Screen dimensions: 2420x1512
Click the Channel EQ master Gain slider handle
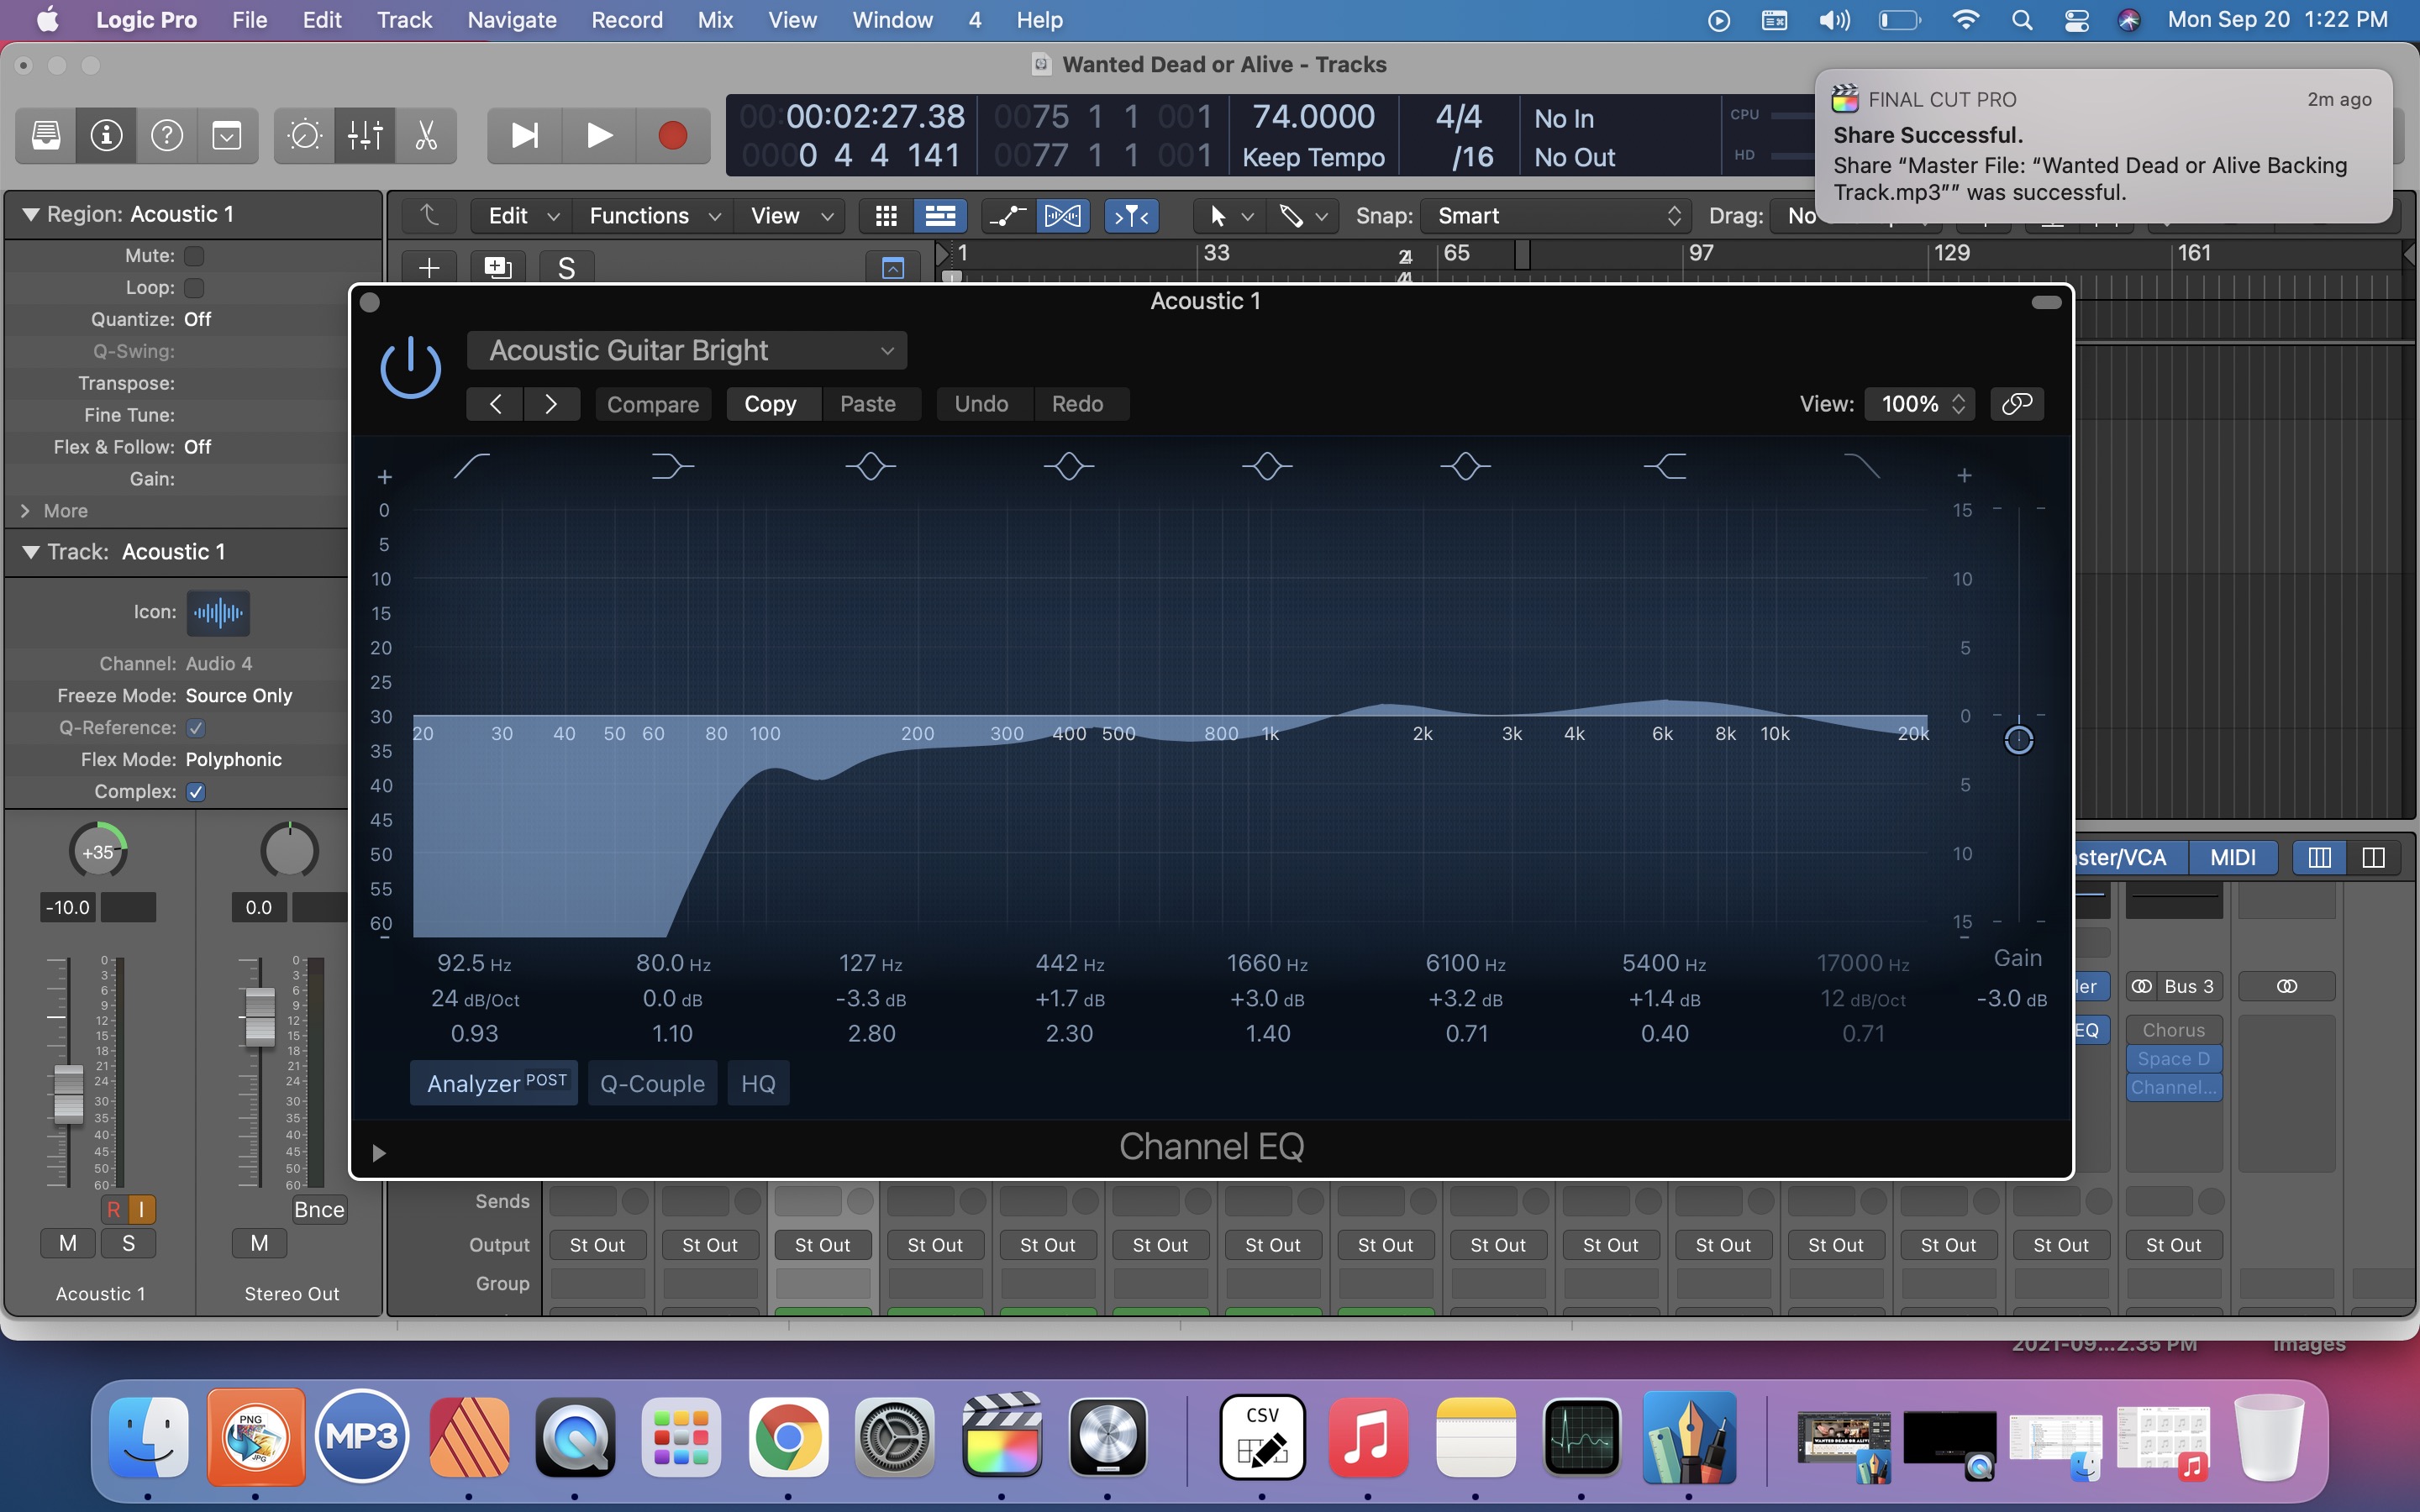click(2018, 740)
